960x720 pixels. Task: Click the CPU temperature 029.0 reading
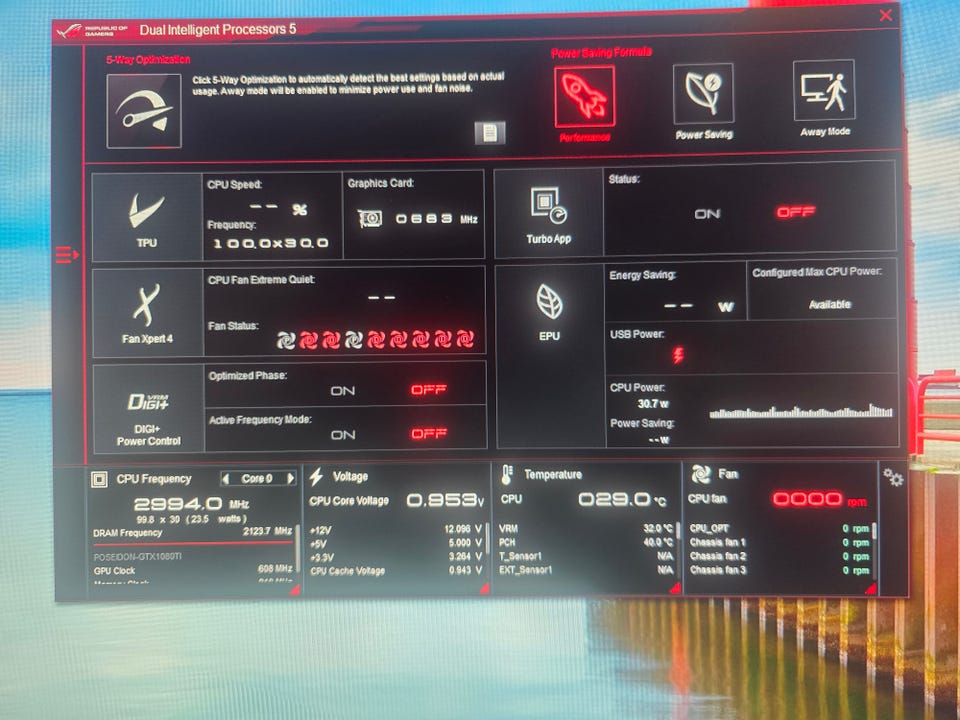tap(622, 500)
